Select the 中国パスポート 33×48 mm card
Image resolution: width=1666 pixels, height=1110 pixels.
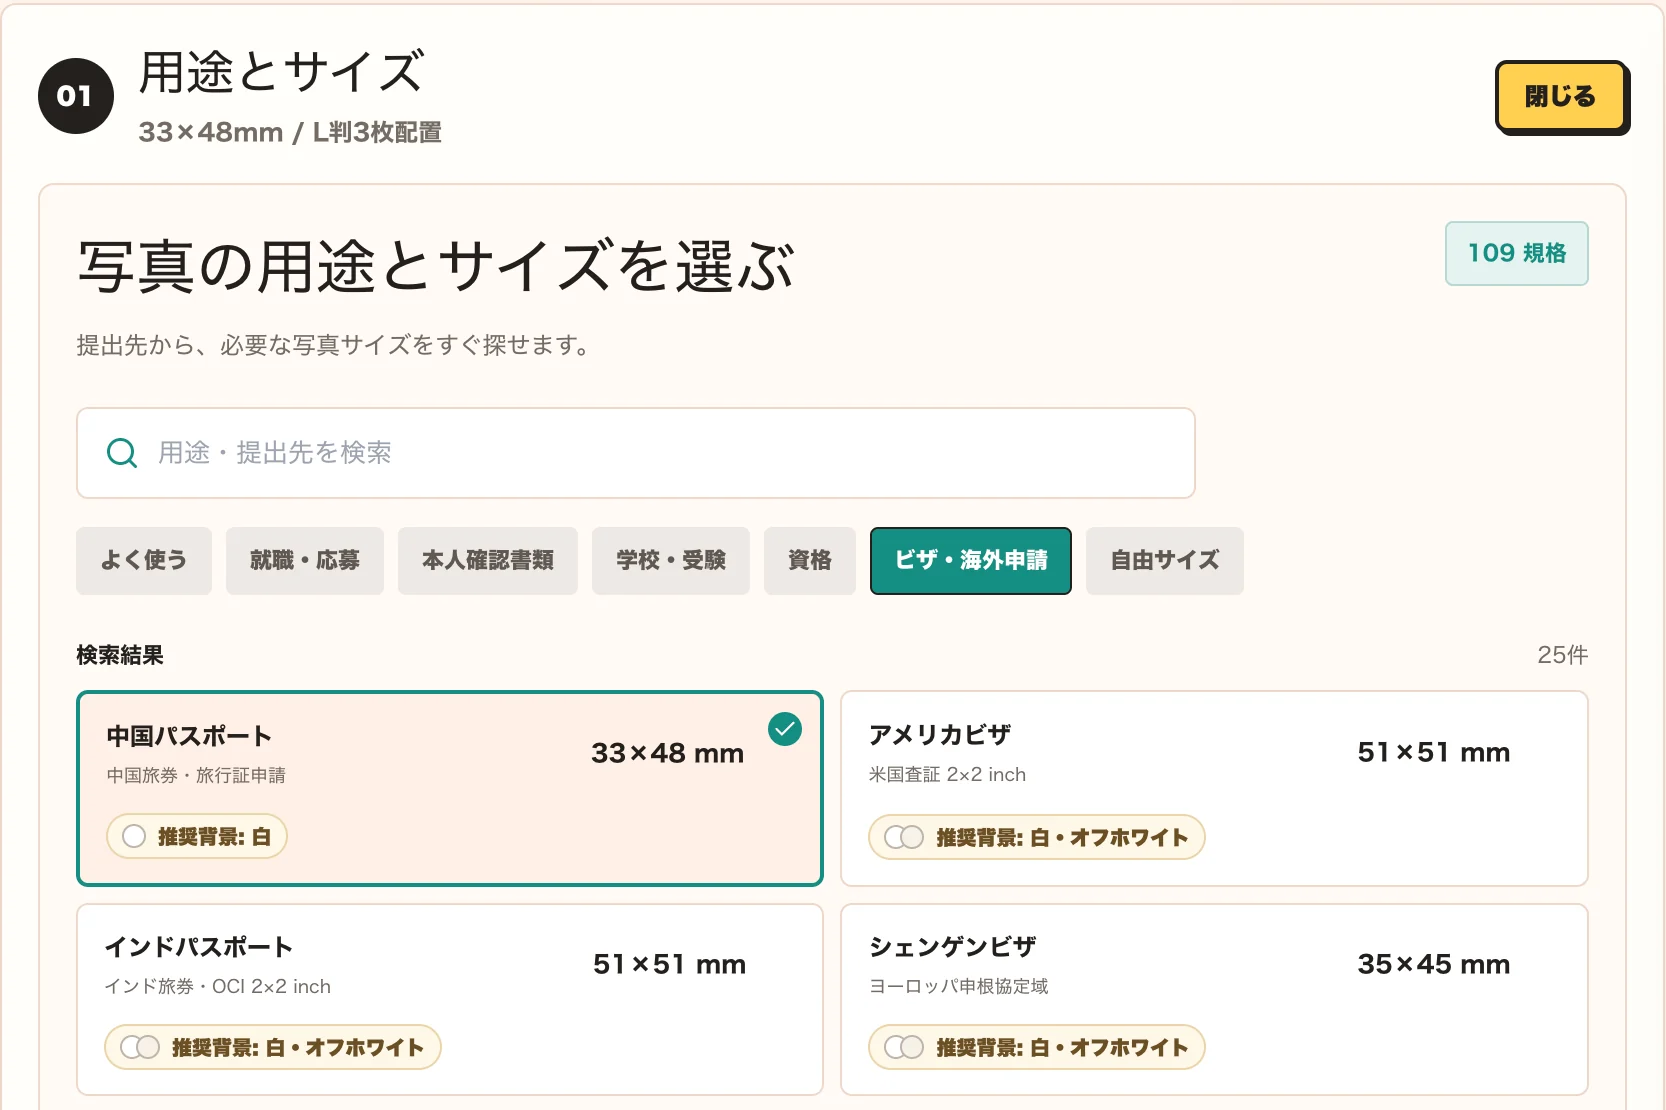(x=450, y=788)
